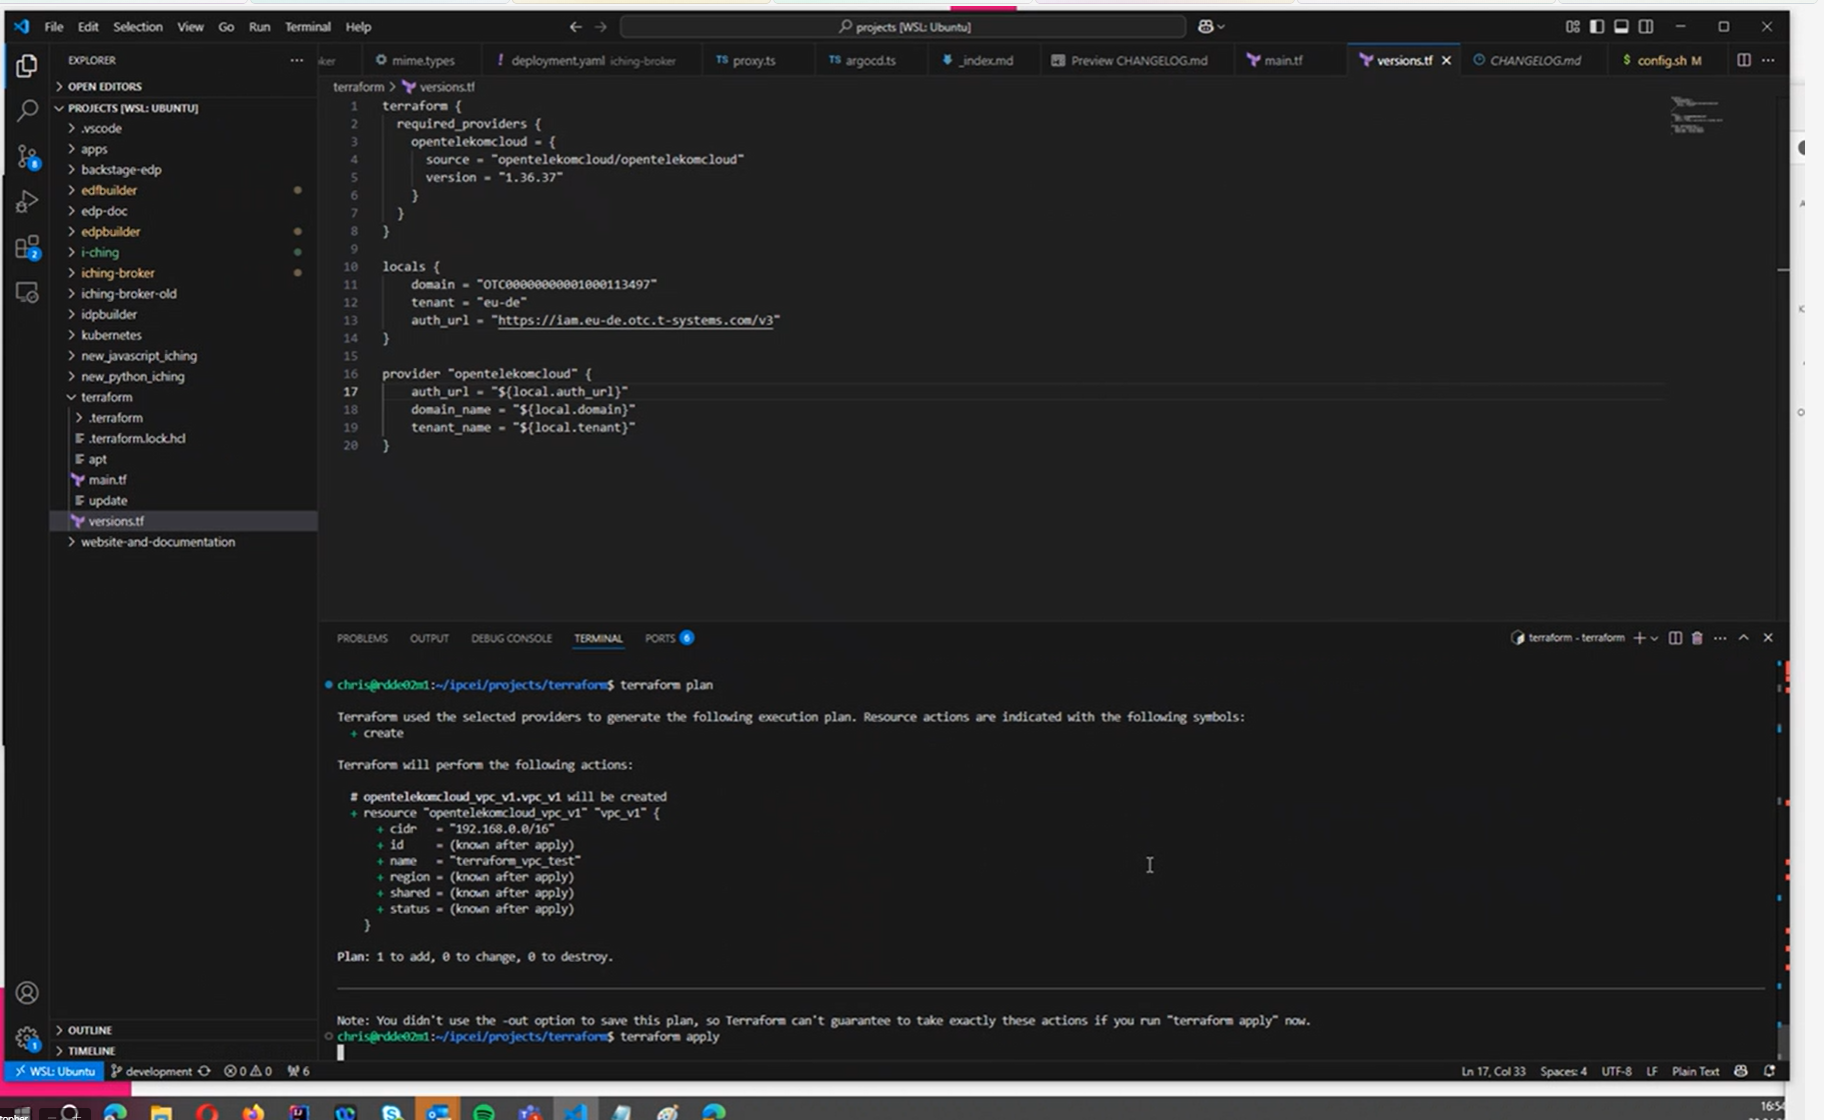Open the Search view in activity bar
The width and height of the screenshot is (1824, 1120).
coord(27,110)
